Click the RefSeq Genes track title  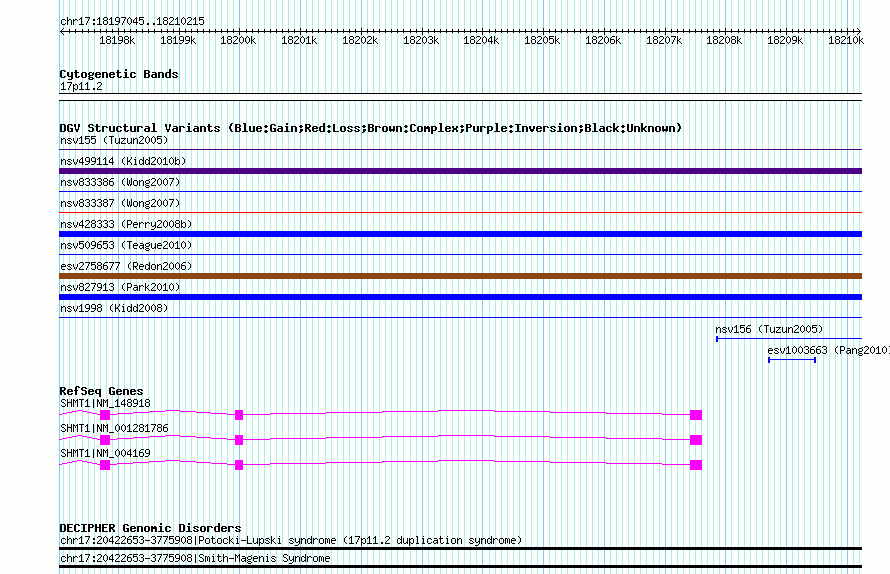click(101, 391)
